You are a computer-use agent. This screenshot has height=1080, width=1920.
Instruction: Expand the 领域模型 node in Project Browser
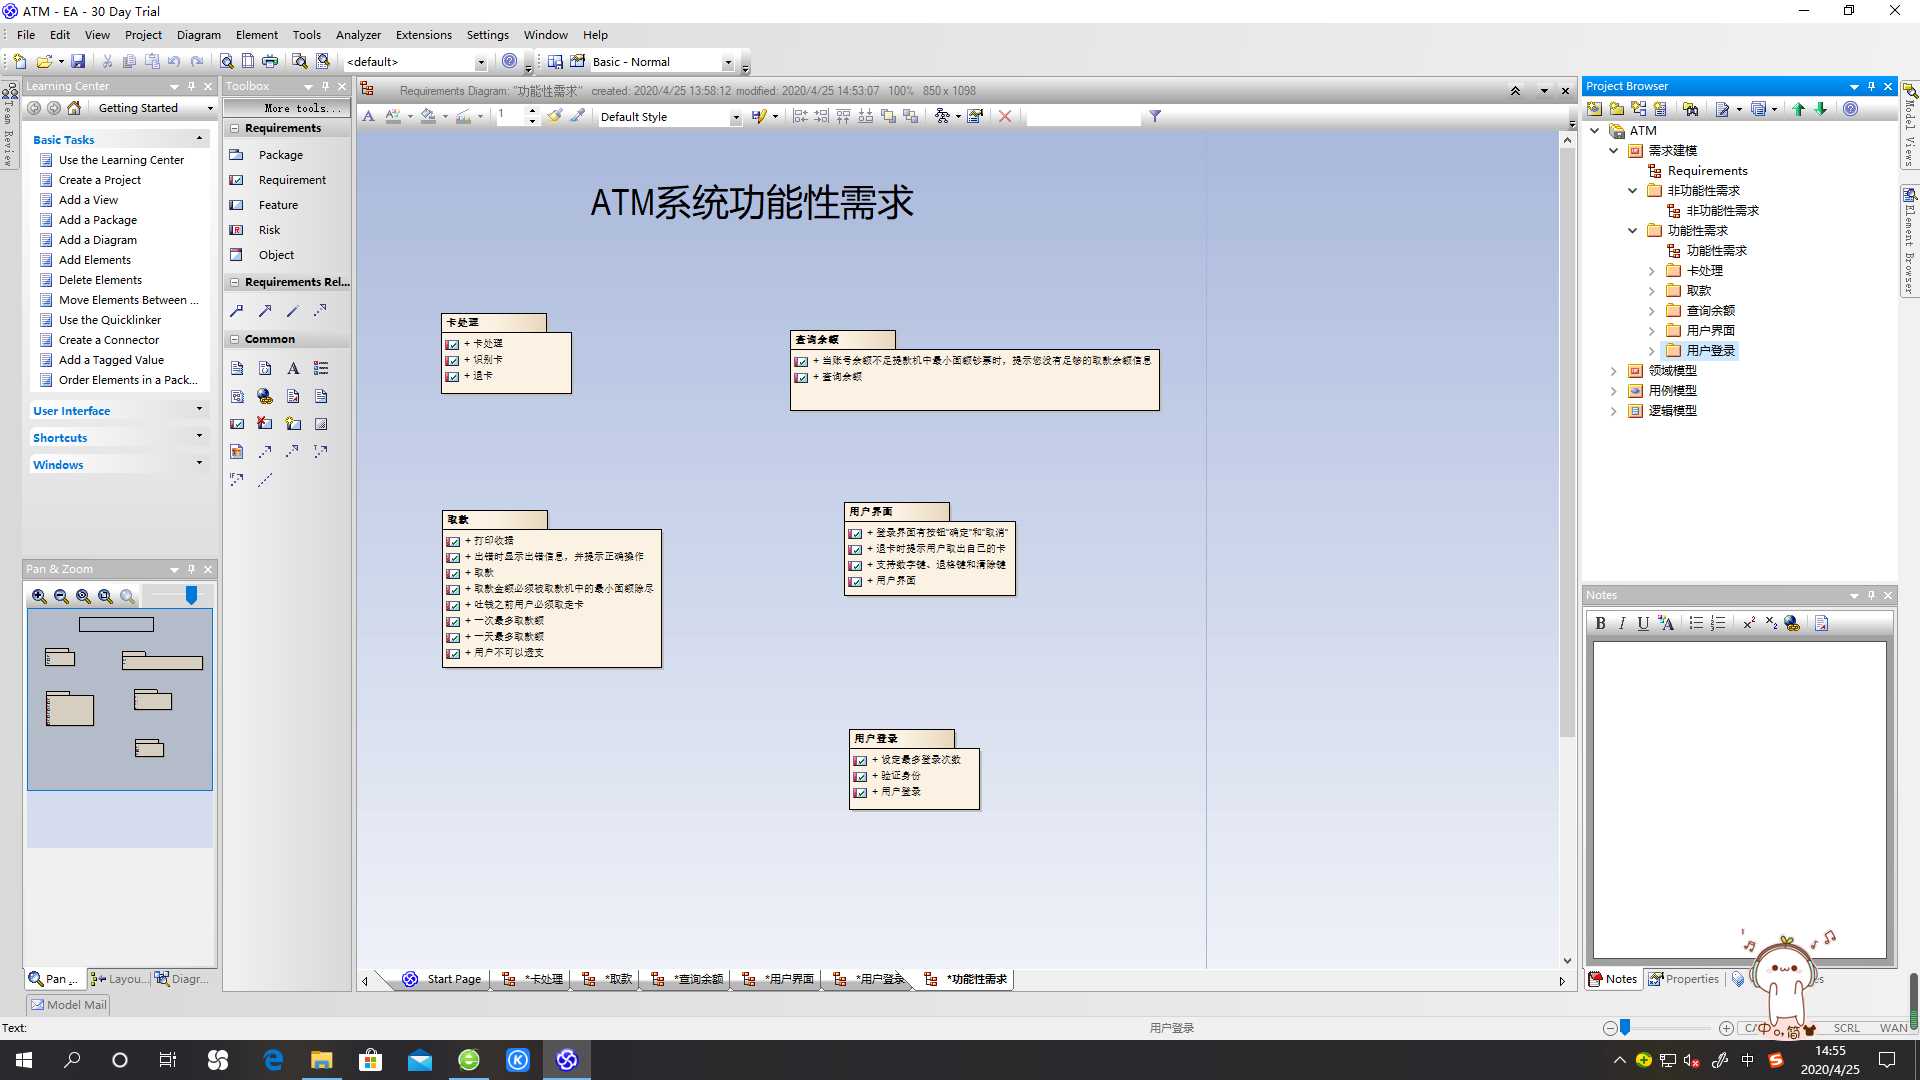[1613, 371]
